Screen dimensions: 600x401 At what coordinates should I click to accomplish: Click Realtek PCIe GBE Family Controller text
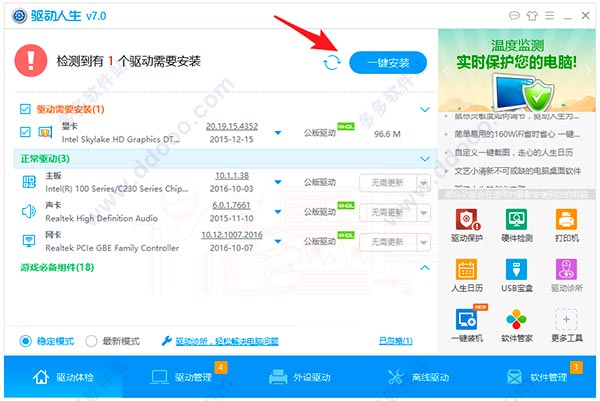(x=112, y=248)
